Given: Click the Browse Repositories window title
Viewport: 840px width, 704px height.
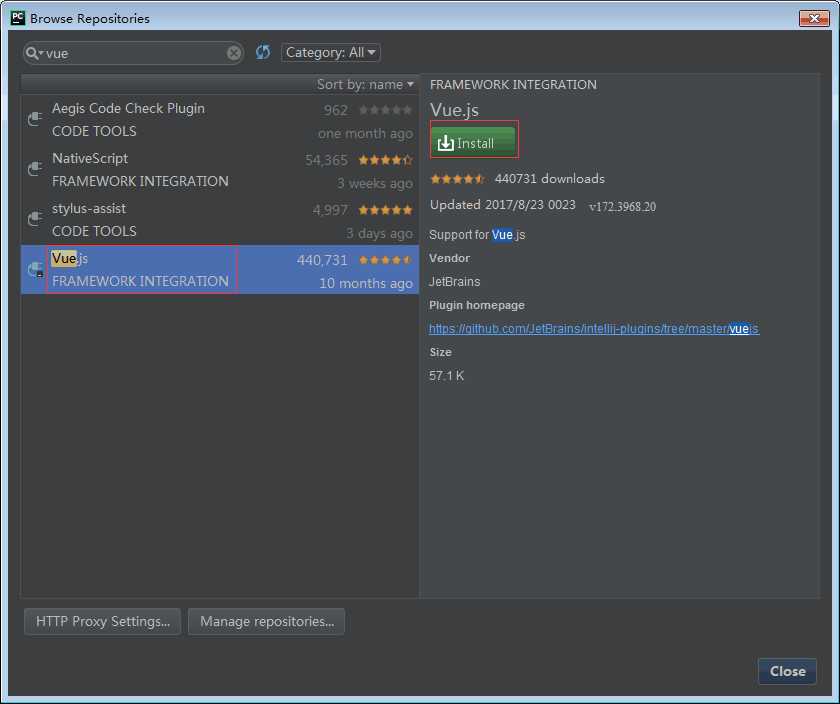Looking at the screenshot, I should coord(90,18).
